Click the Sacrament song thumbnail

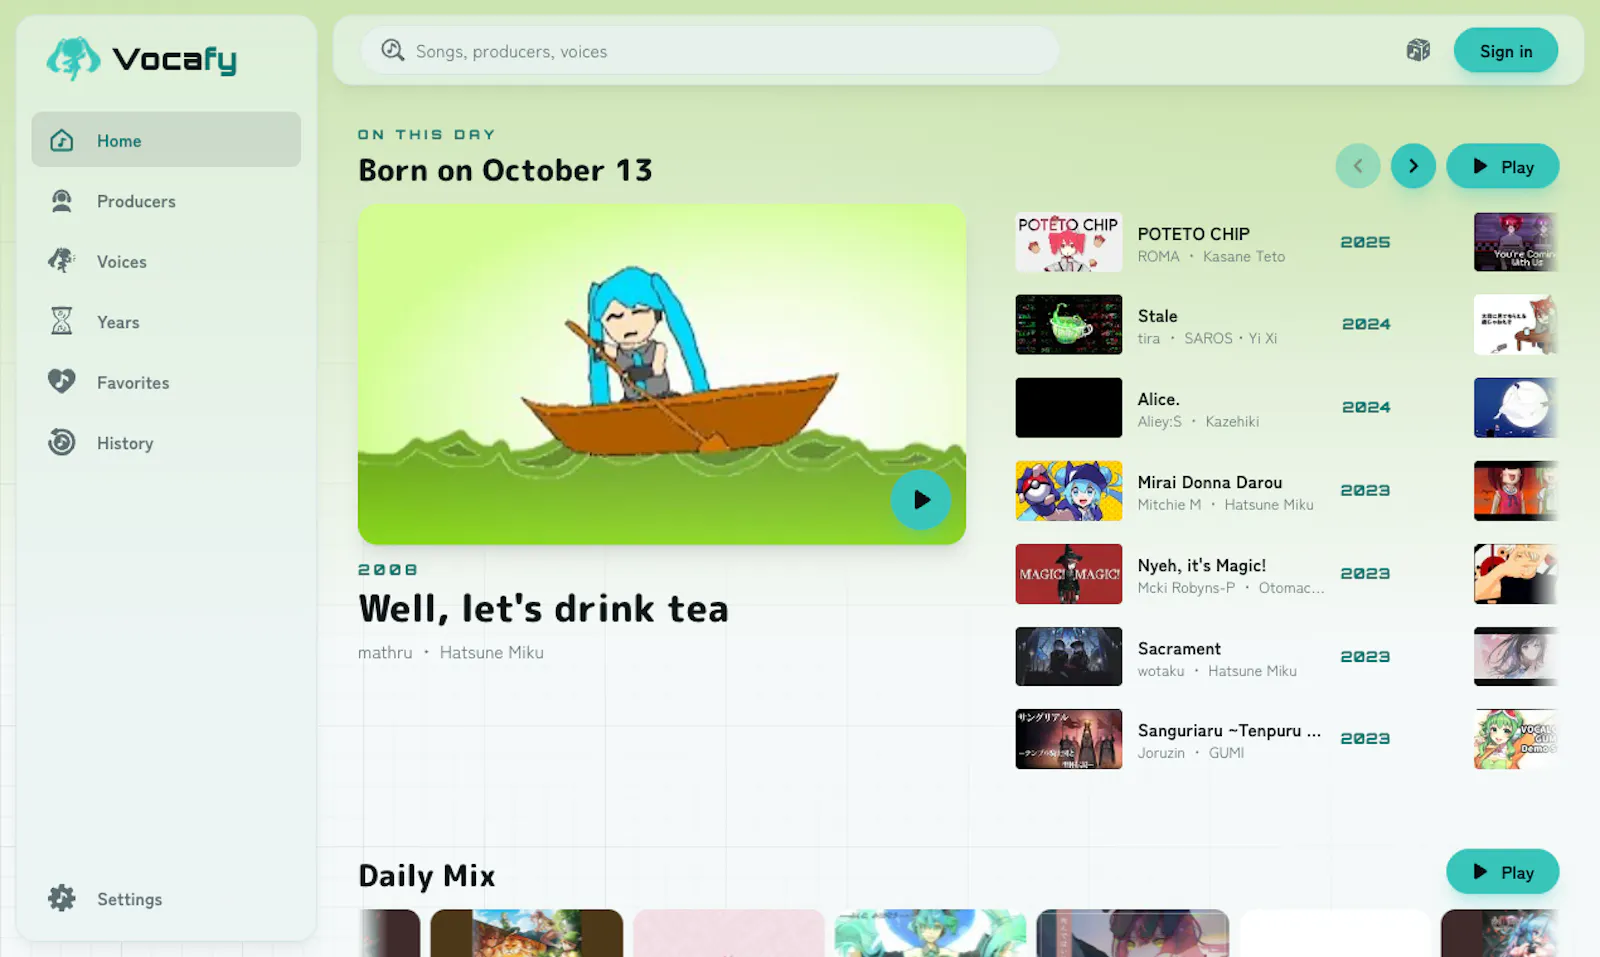[x=1069, y=656]
